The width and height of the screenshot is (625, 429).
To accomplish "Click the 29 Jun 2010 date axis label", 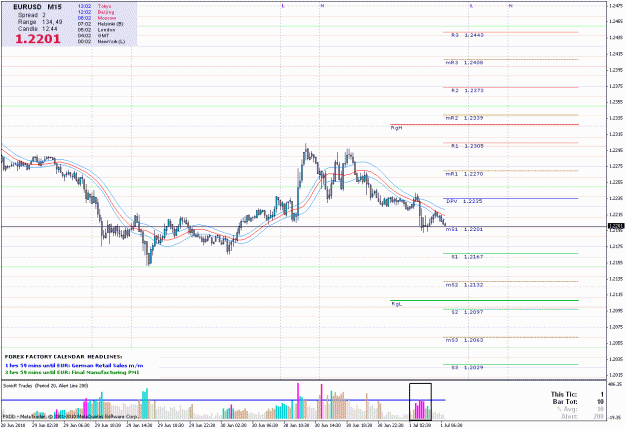I will click(x=13, y=425).
